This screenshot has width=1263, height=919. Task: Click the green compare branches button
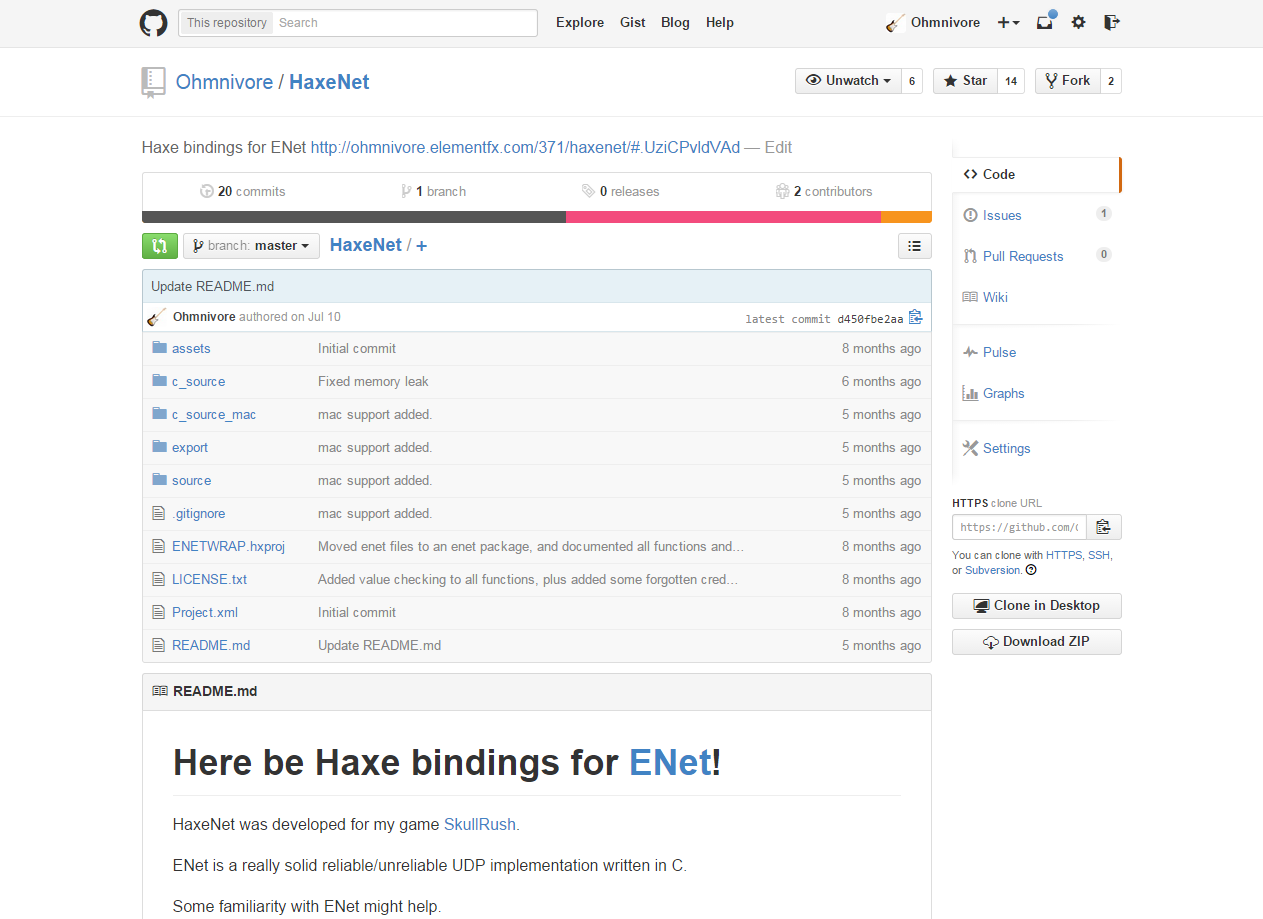coord(160,245)
